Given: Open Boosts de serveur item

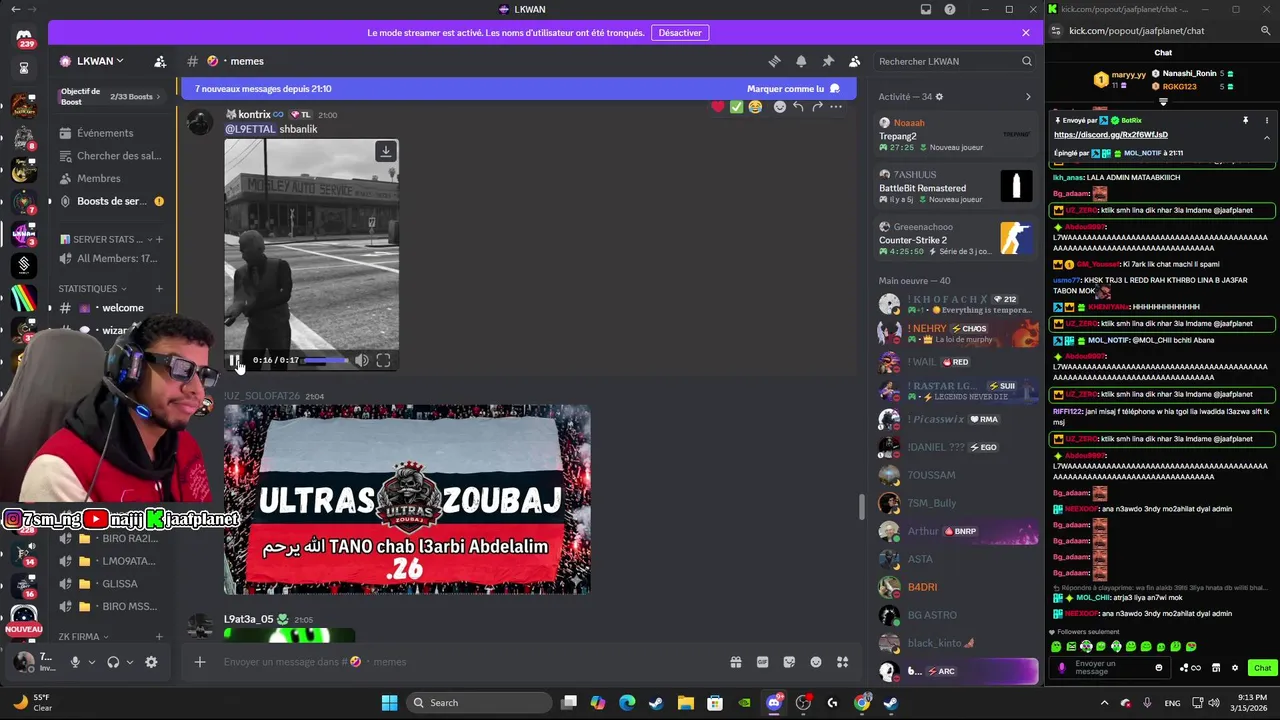Looking at the screenshot, I should 112,201.
